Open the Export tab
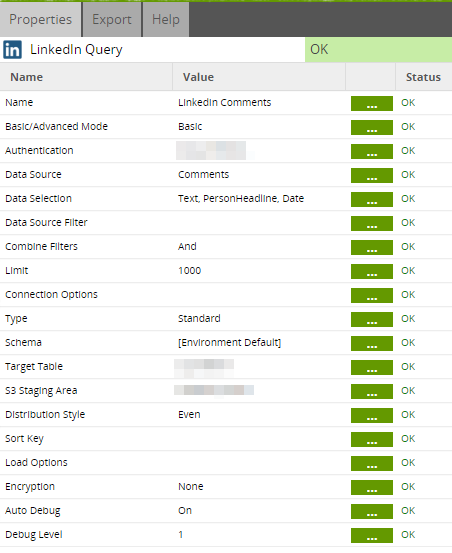Screen dimensions: 452x553 point(112,19)
